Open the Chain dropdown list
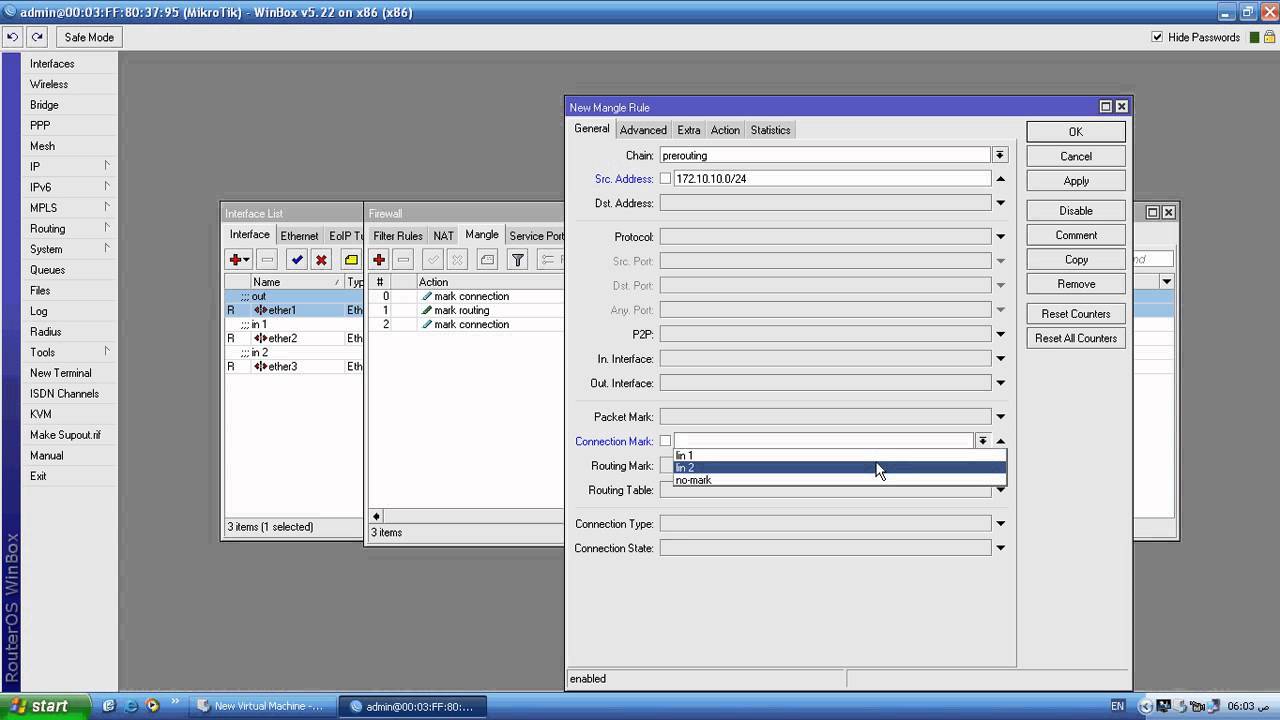The image size is (1280, 720). click(x=999, y=155)
